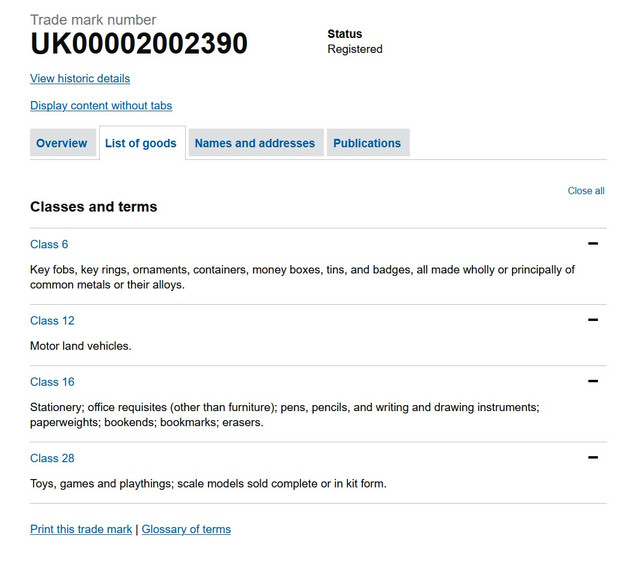The height and width of the screenshot is (568, 640).
Task: Toggle the Class 28 heading
Action: click(x=52, y=458)
